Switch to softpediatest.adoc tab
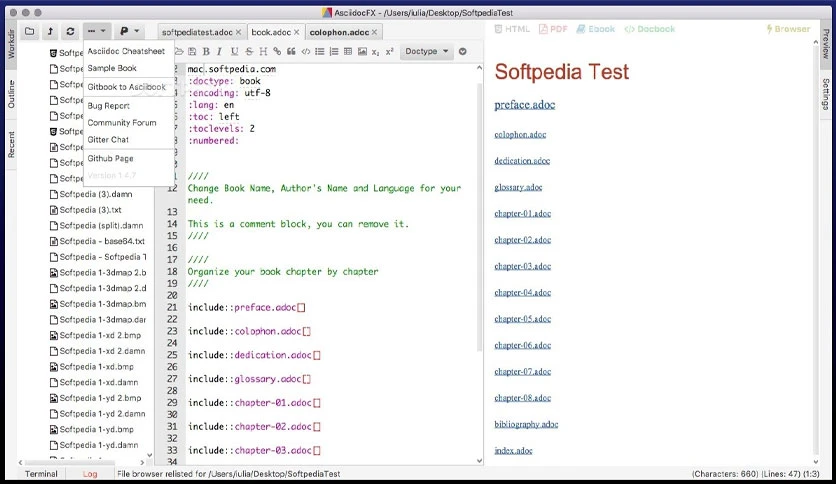 pos(197,33)
